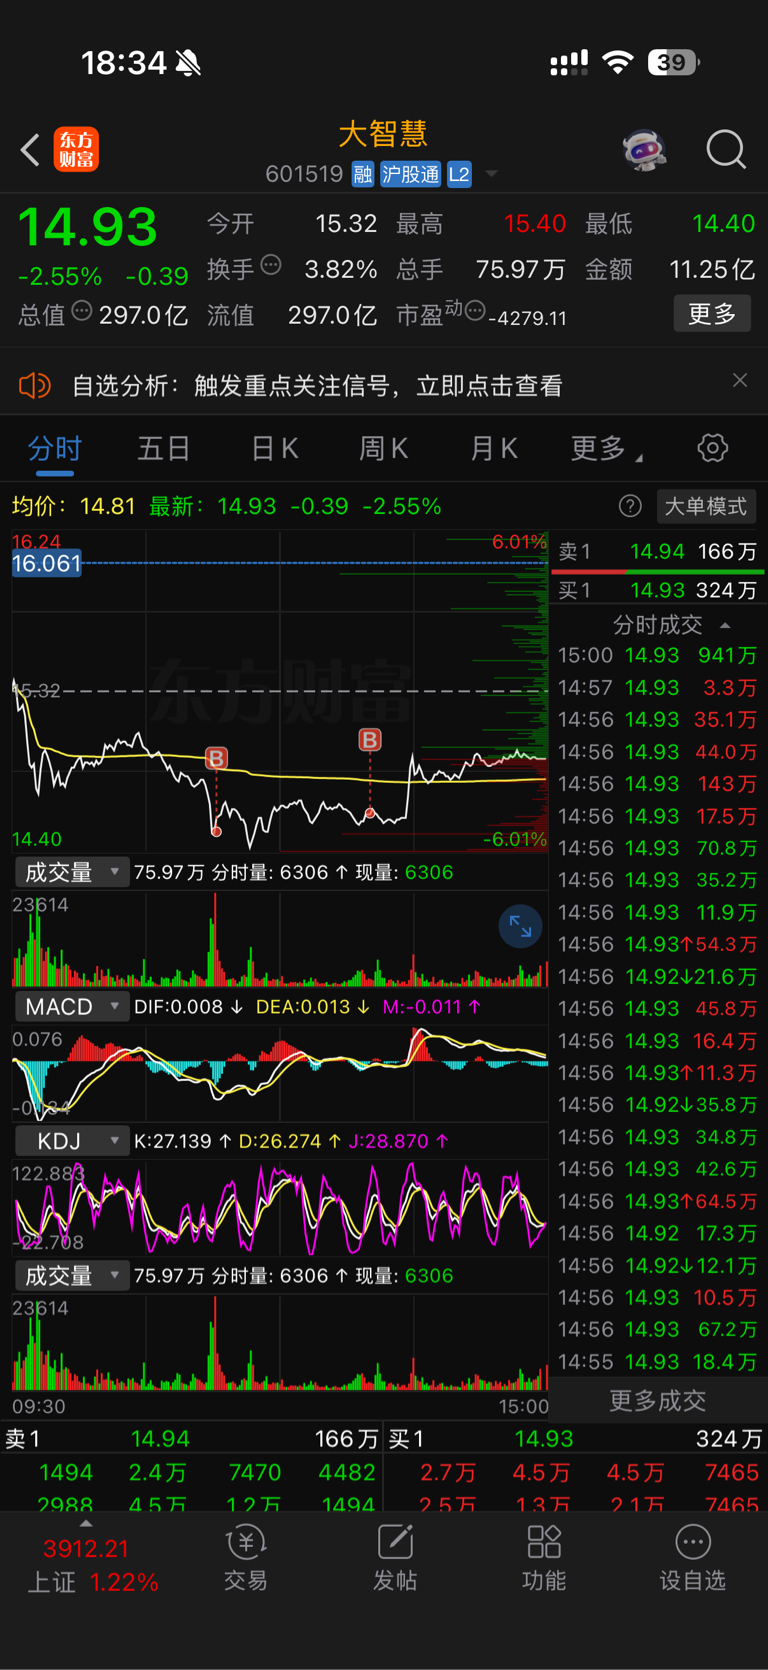Tap the L2 level badge
768x1670 pixels.
click(459, 174)
